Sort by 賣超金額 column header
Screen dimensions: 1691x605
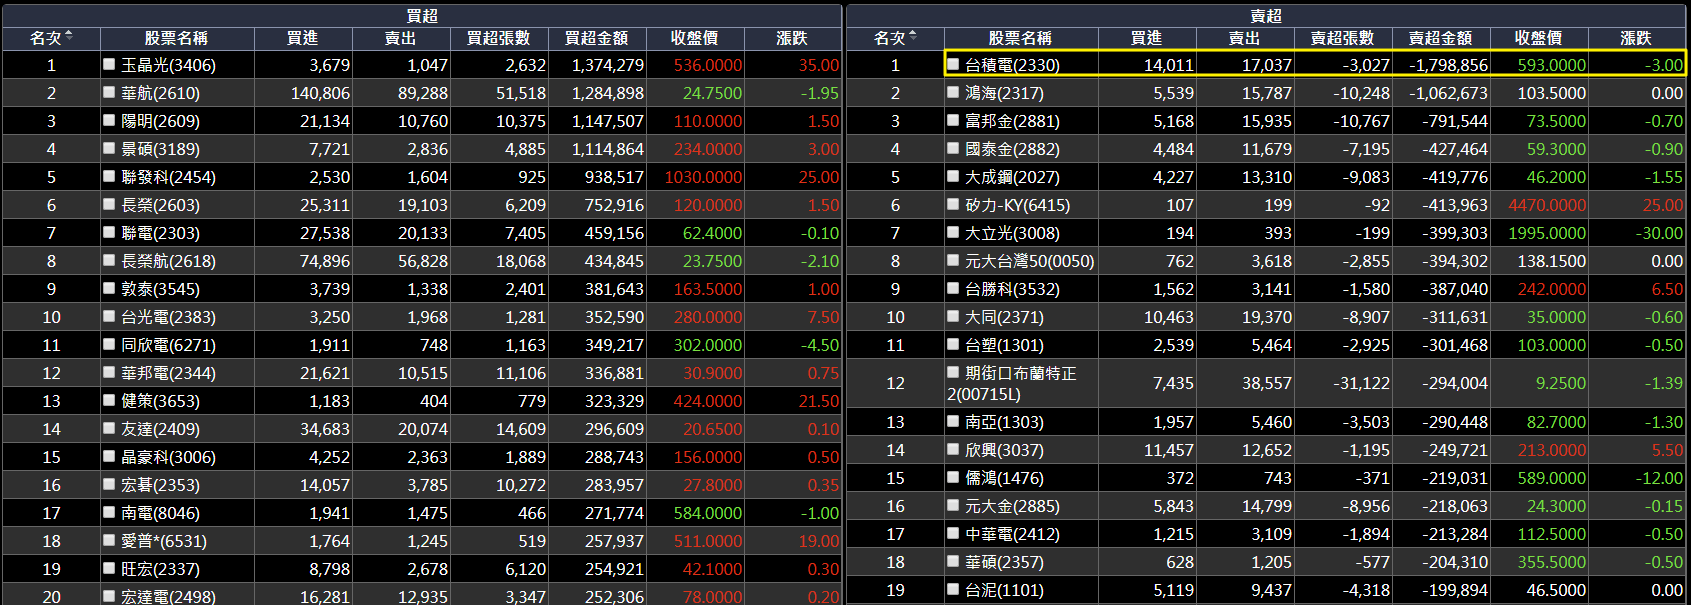tap(1440, 38)
